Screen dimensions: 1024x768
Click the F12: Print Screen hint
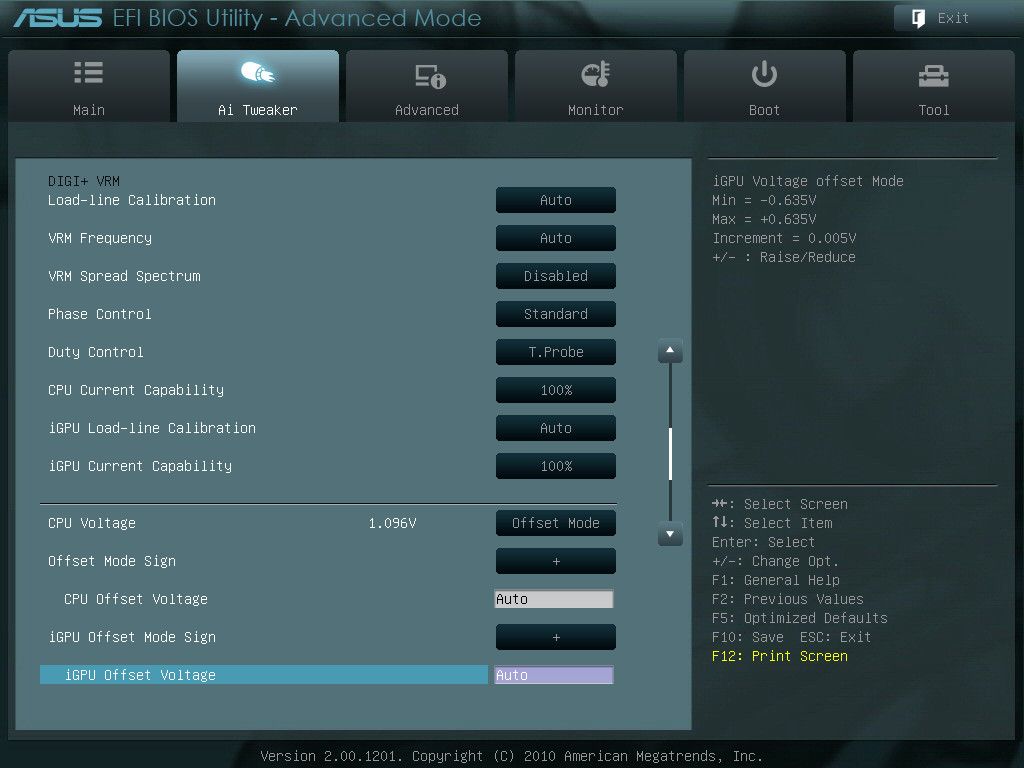pos(780,656)
